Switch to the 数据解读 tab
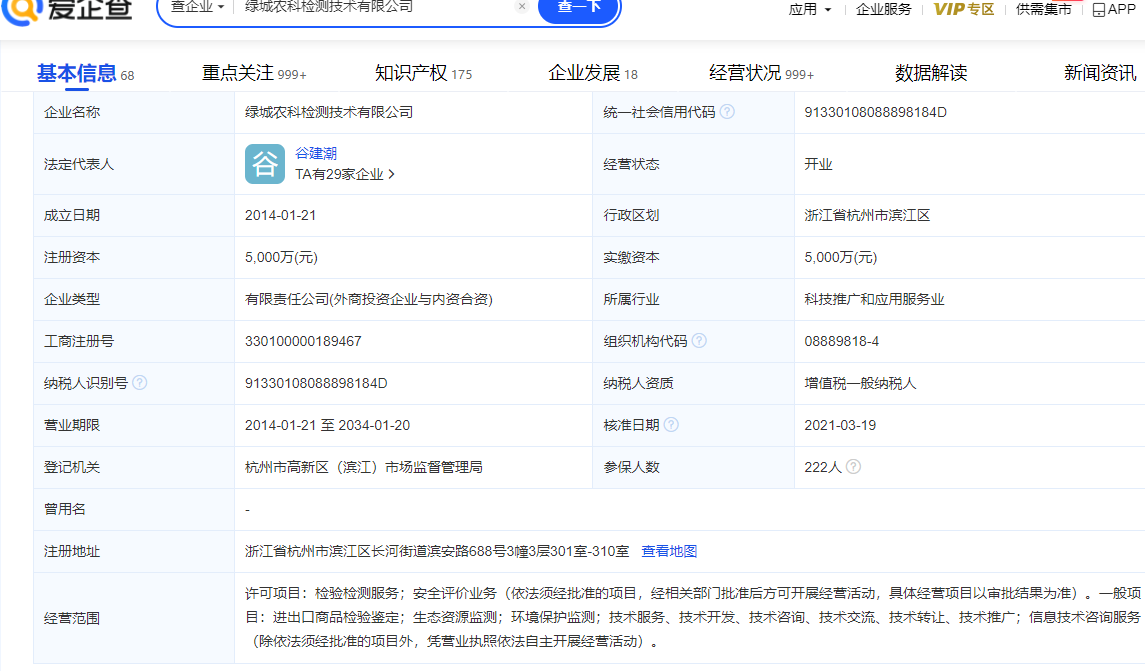Image resolution: width=1145 pixels, height=671 pixels. point(931,74)
